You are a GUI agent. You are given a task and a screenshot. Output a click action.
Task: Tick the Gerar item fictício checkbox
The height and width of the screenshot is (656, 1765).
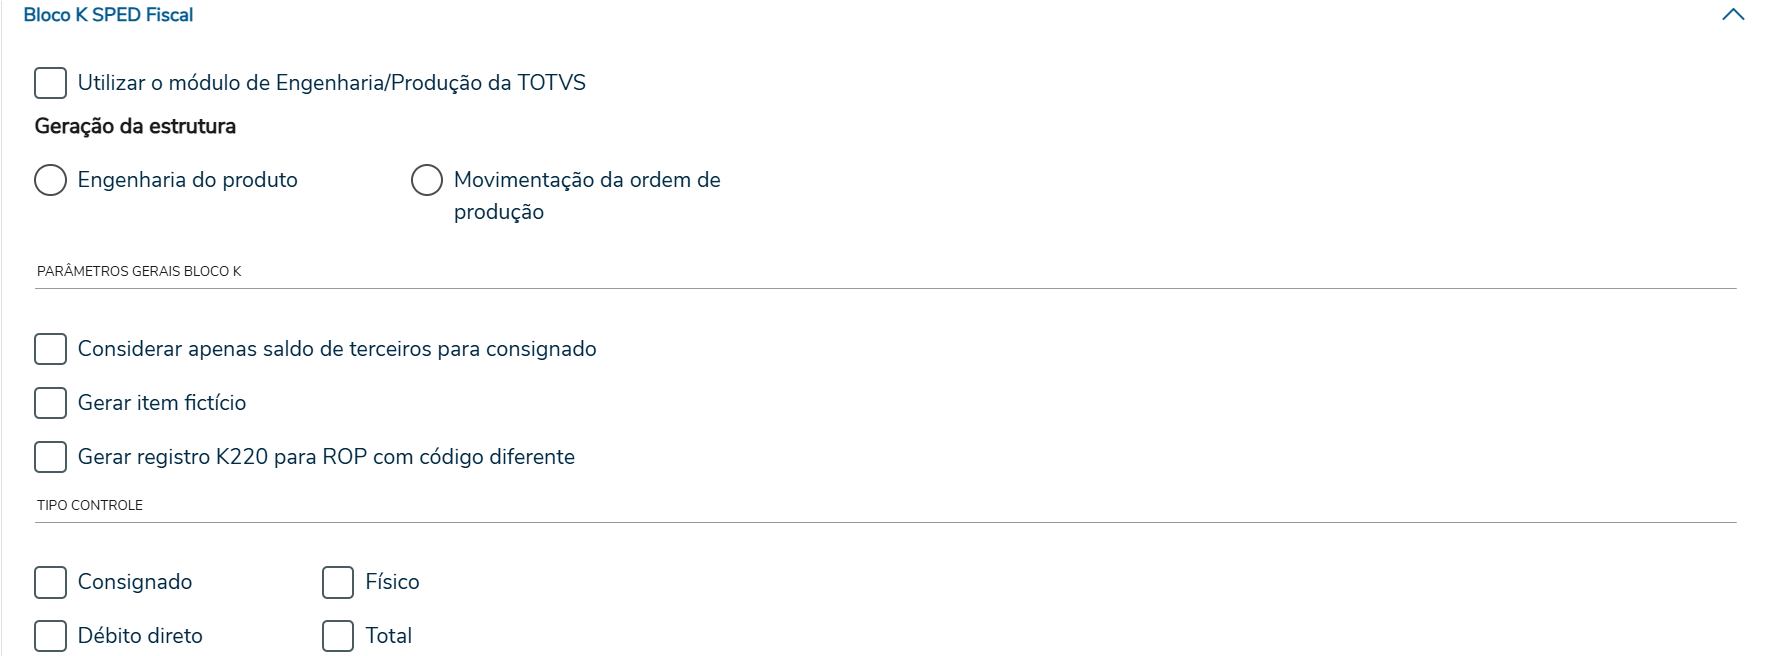click(x=51, y=403)
